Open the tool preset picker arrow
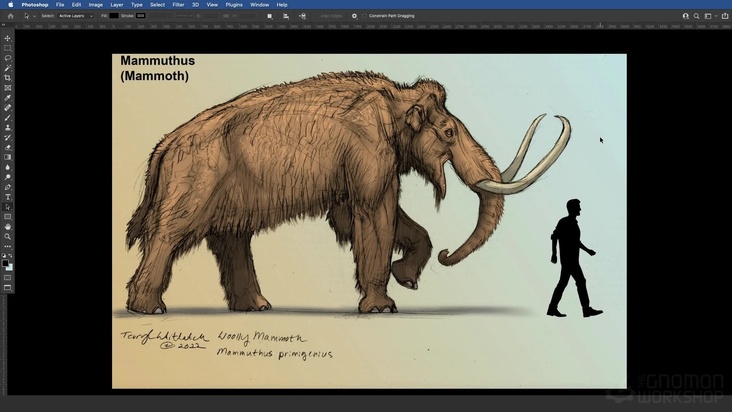 (34, 16)
